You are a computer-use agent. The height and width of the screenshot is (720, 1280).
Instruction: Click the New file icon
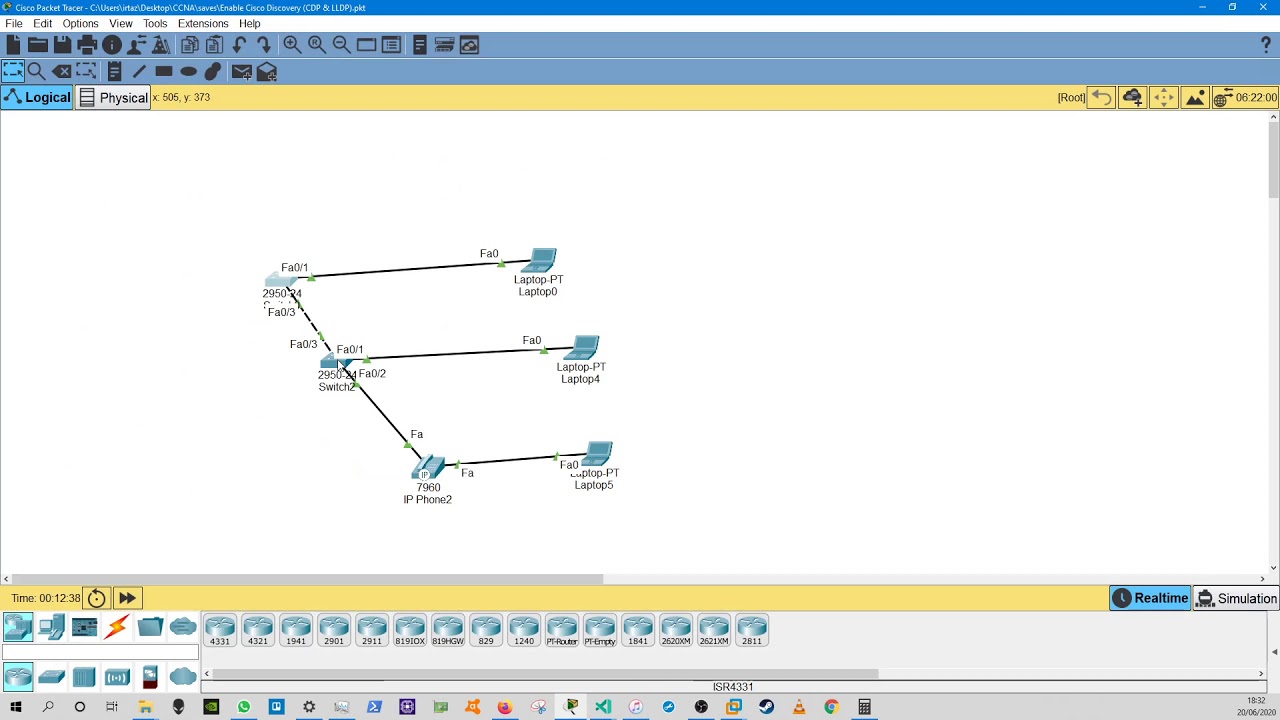click(x=13, y=45)
